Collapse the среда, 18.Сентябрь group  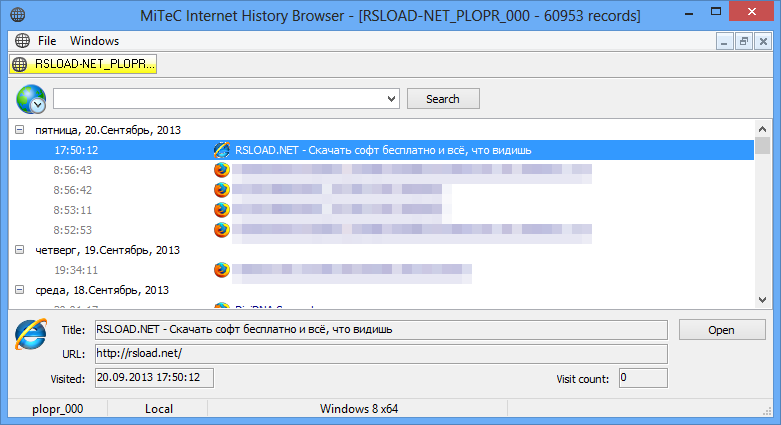coord(19,289)
